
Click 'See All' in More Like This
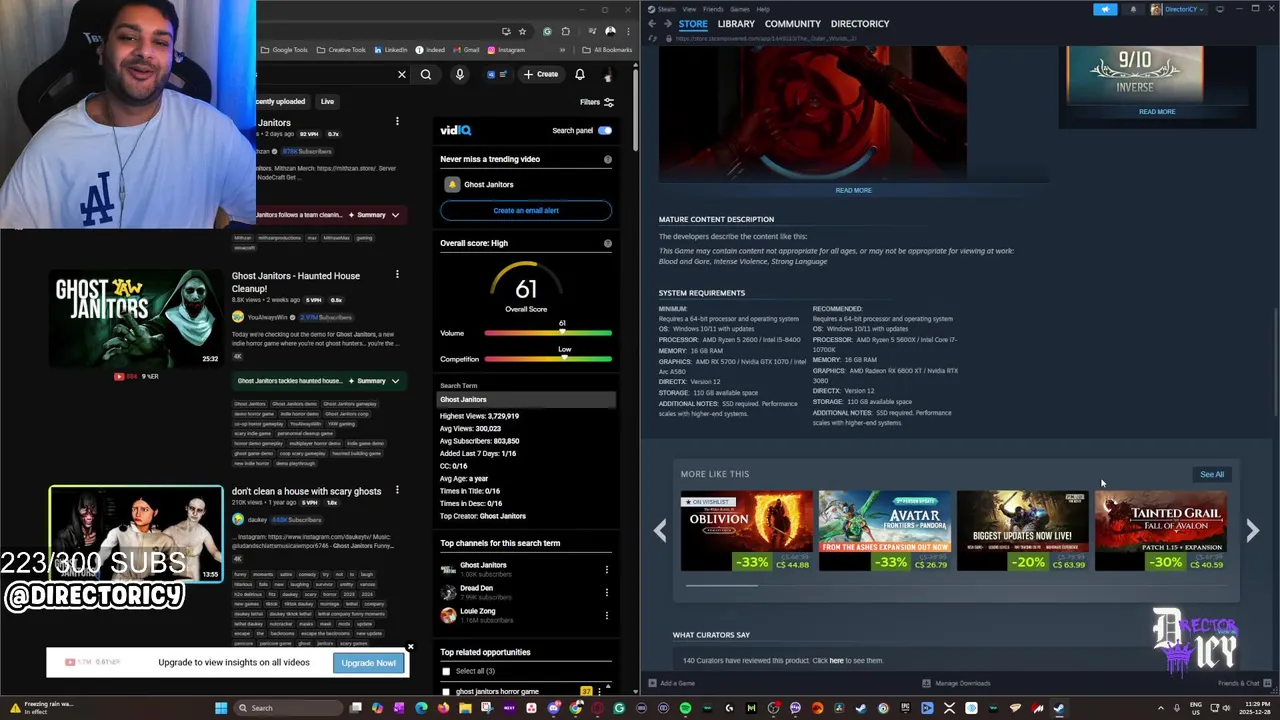point(1212,474)
